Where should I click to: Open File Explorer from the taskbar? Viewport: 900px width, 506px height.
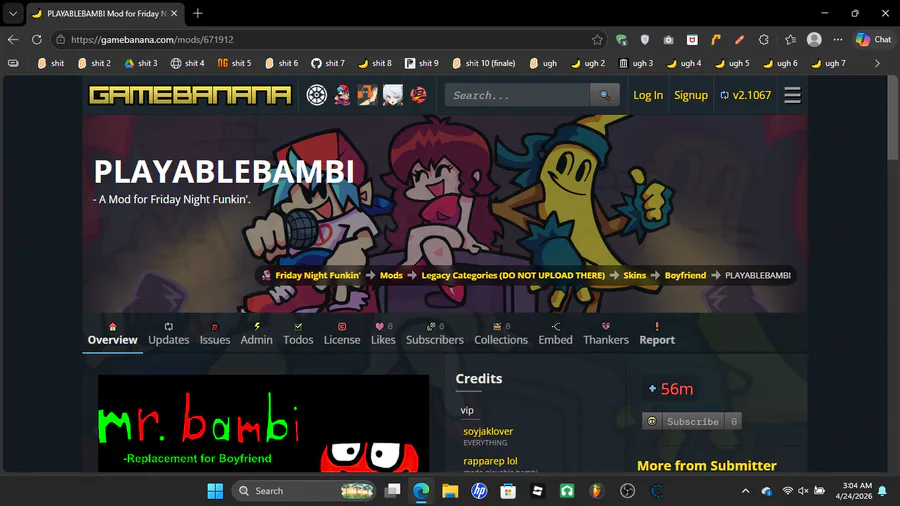tap(450, 491)
